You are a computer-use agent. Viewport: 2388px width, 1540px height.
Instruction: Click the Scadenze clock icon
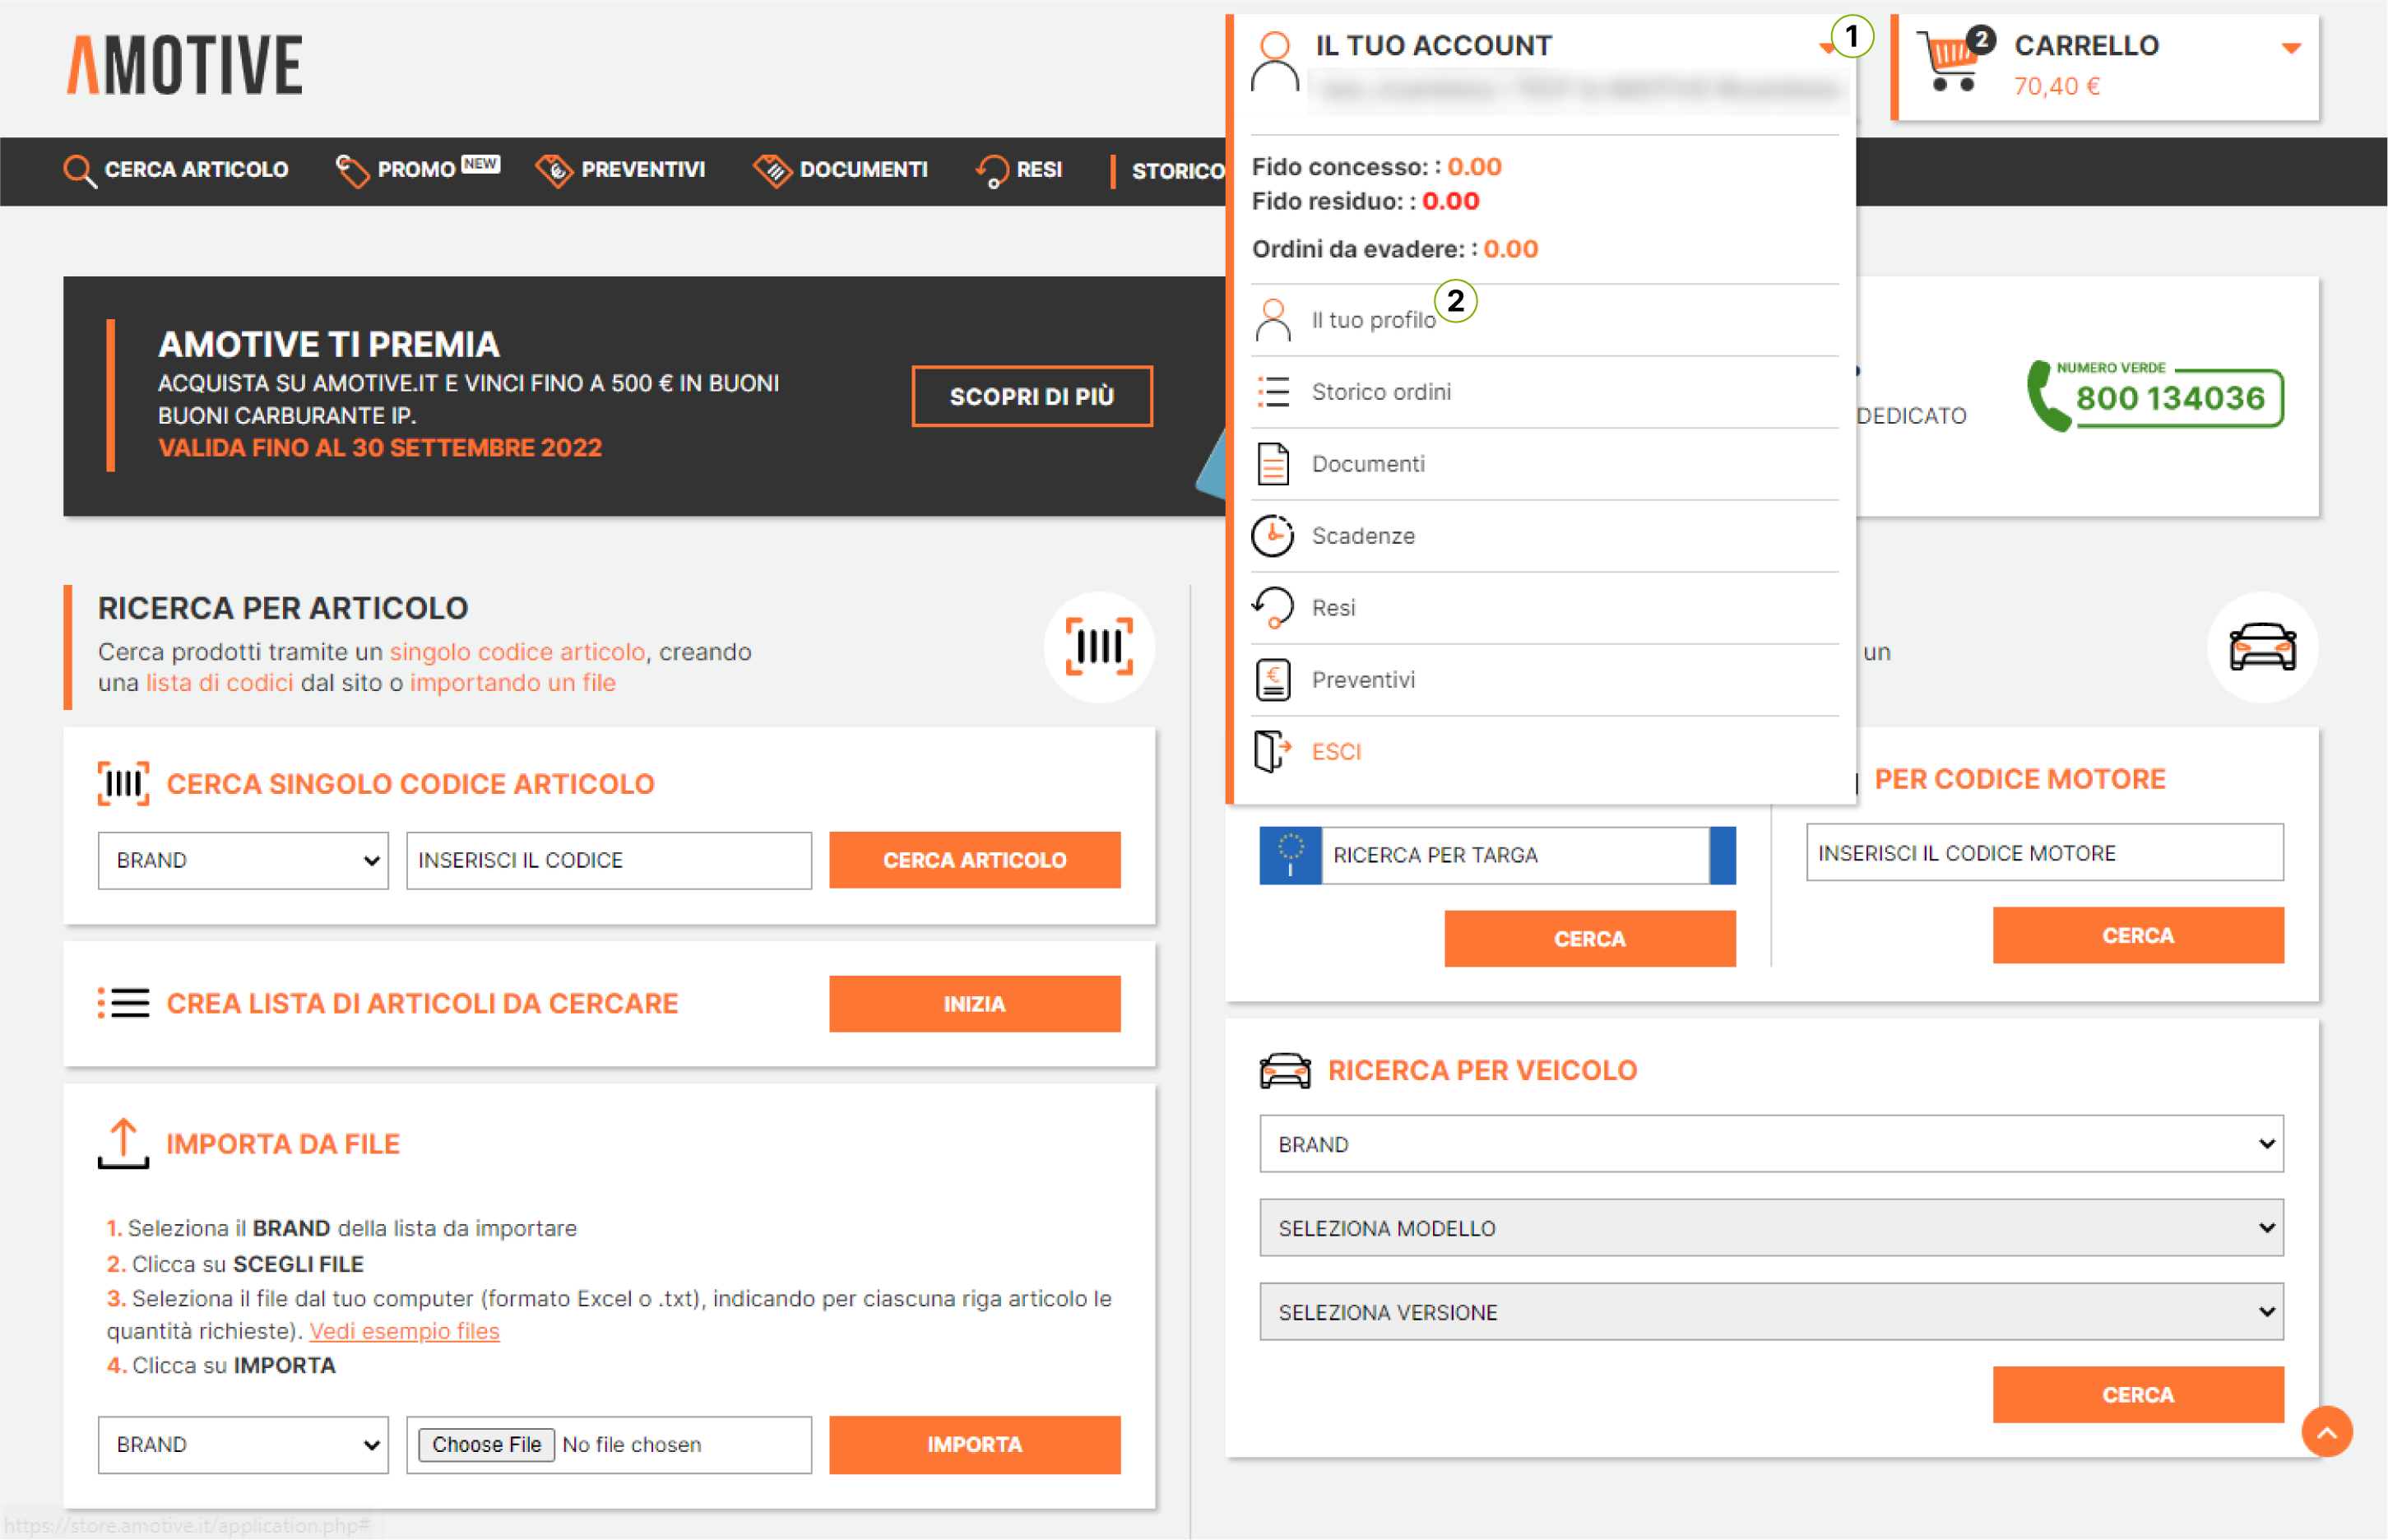[1272, 536]
